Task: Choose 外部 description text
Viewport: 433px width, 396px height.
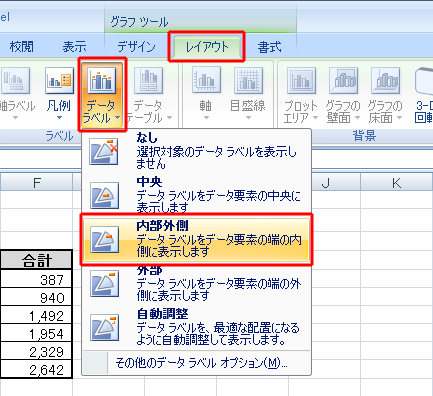Action: pyautogui.click(x=219, y=290)
